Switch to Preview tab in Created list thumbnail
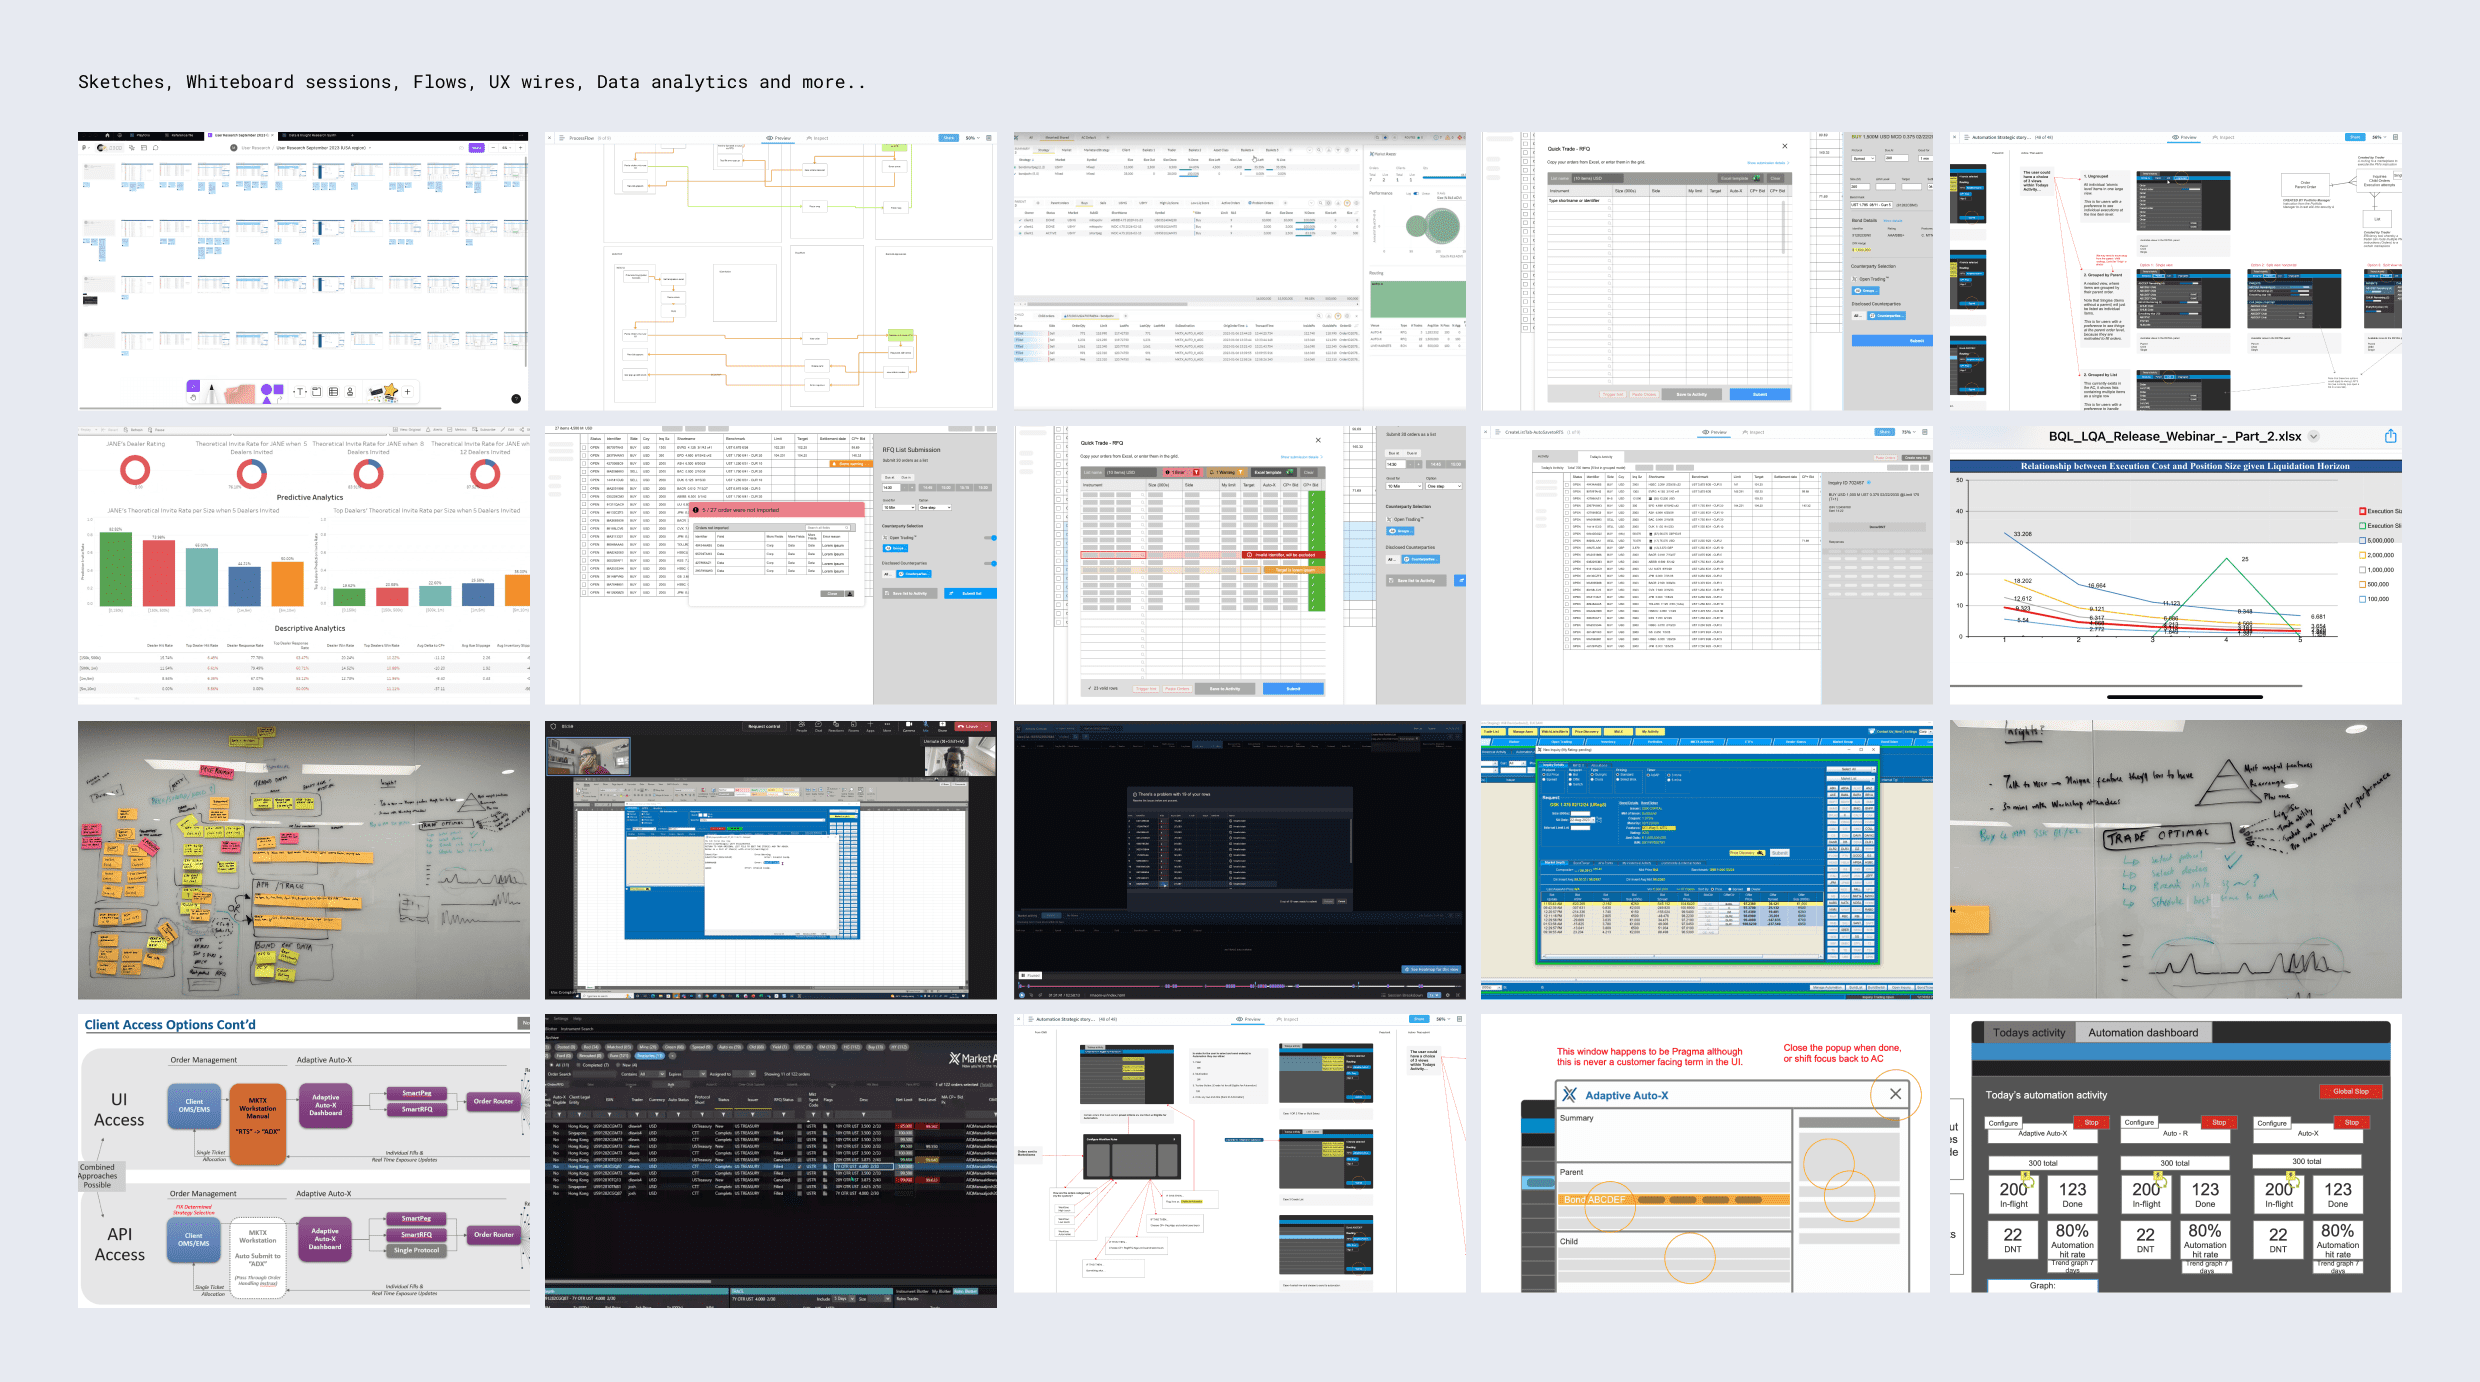2480x1382 pixels. click(1715, 432)
